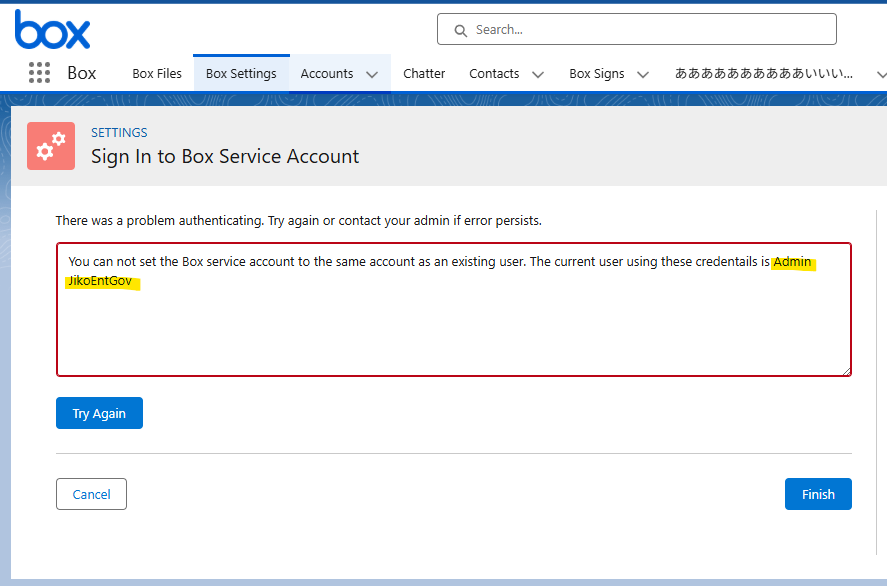This screenshot has height=586, width=887.
Task: Open the Contacts tab
Action: point(494,73)
